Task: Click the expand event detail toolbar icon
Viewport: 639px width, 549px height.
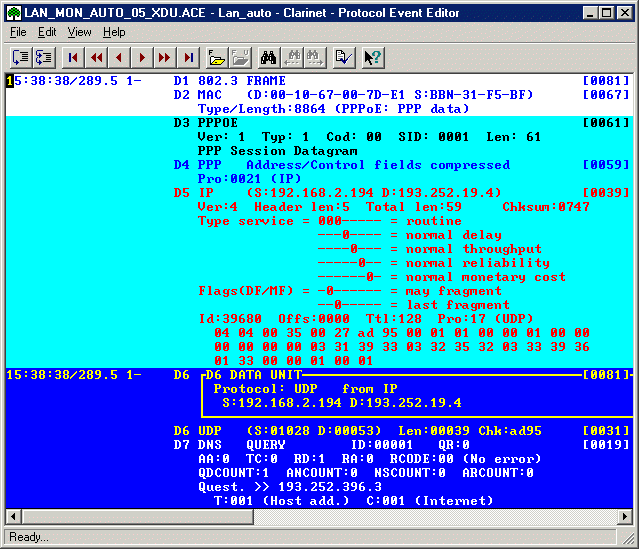Action: pos(44,57)
